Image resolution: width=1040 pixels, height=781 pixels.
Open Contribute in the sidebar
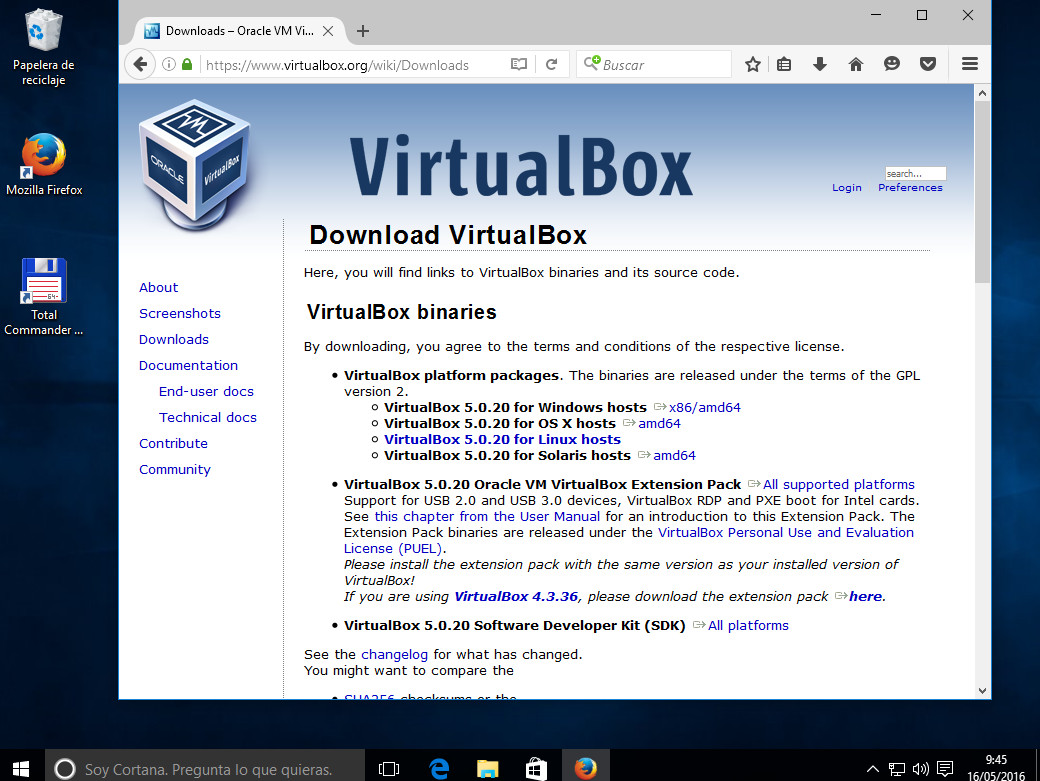(x=173, y=444)
